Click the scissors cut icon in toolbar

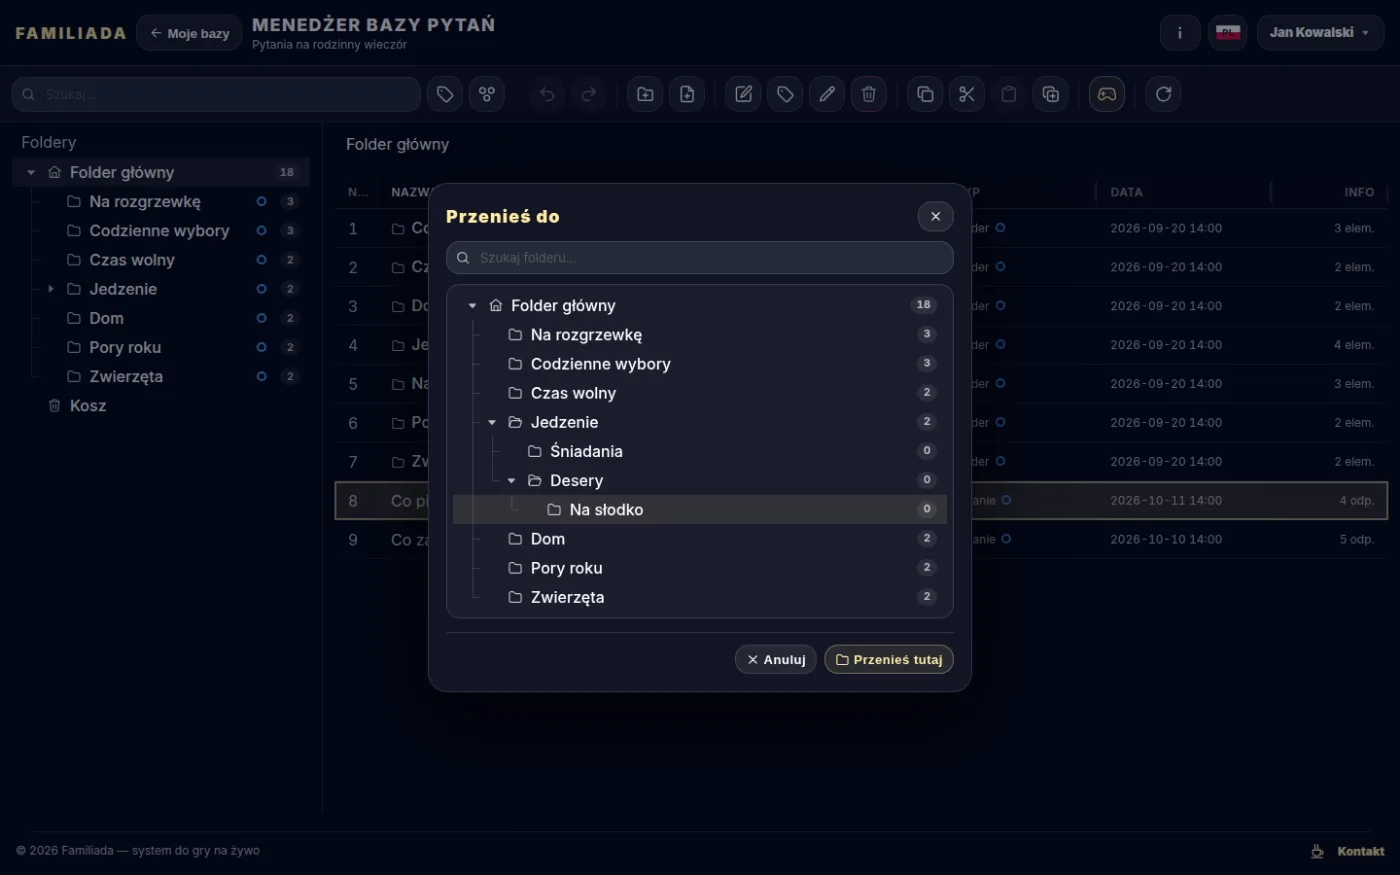967,94
